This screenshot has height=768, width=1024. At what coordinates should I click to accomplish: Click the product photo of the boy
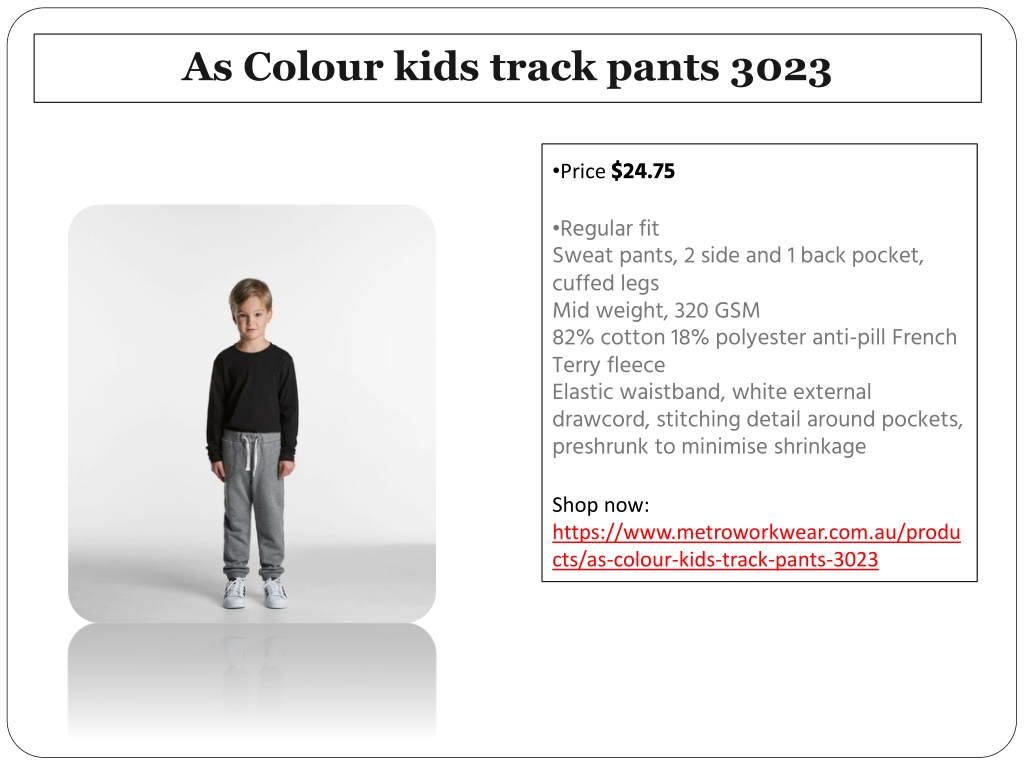(252, 413)
